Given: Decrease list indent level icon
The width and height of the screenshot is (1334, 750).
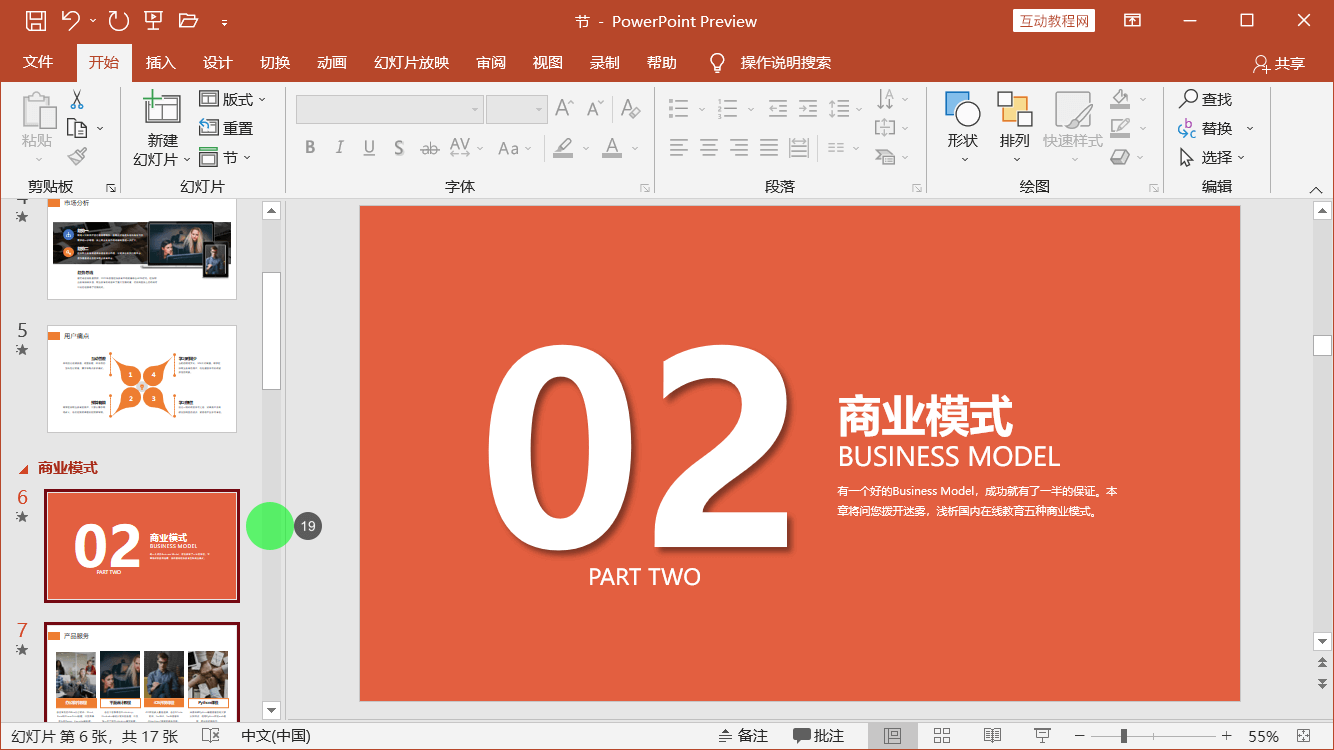Looking at the screenshot, I should (778, 108).
